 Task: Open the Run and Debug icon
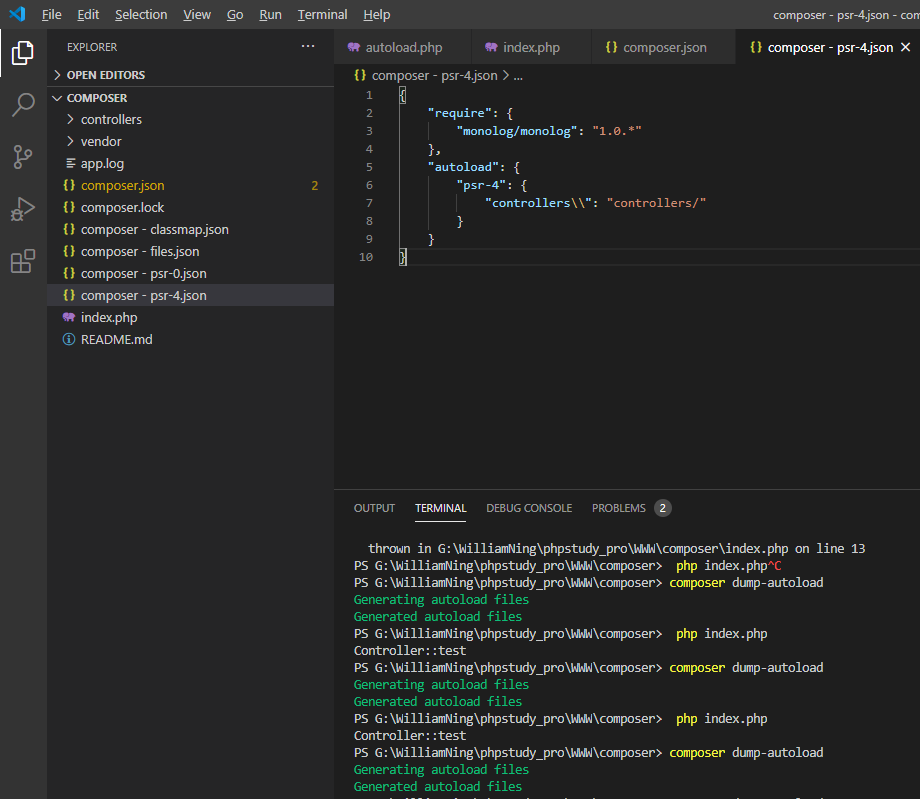click(x=22, y=209)
